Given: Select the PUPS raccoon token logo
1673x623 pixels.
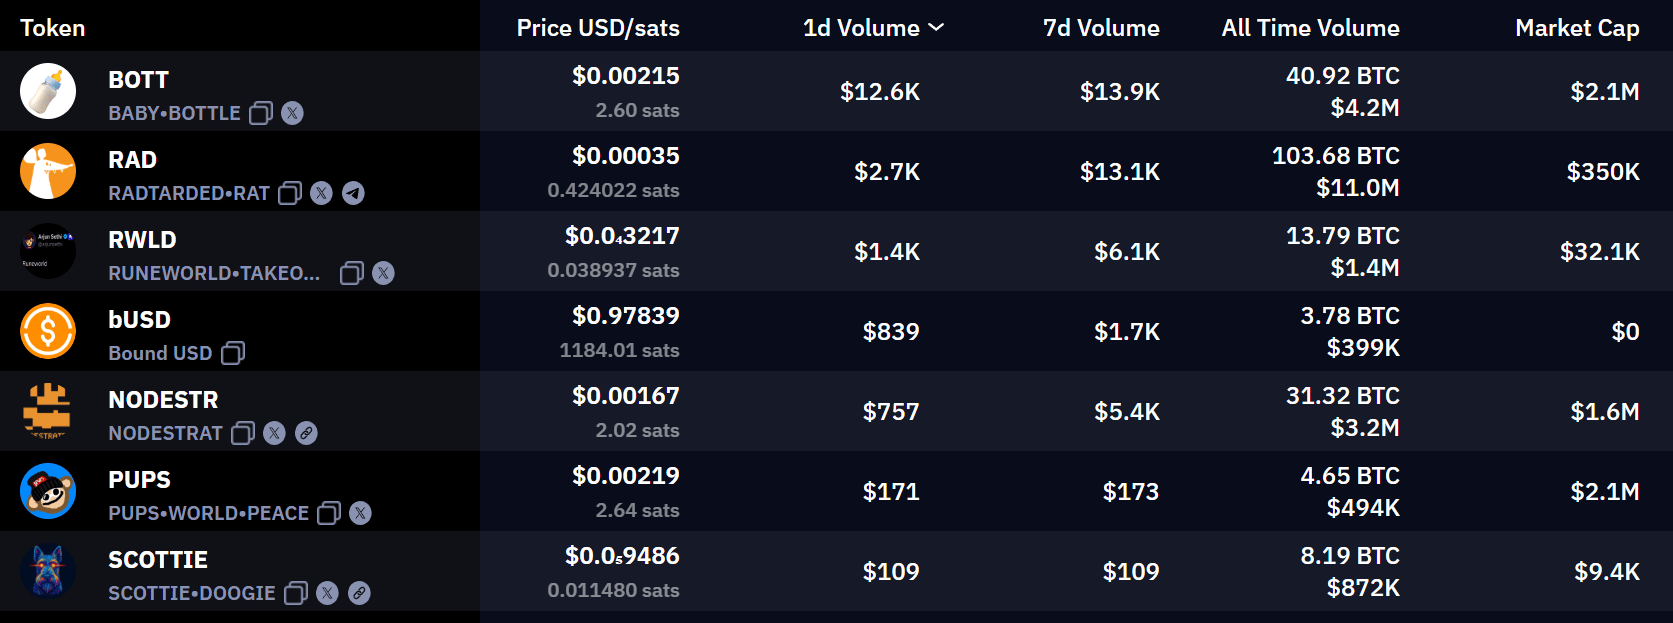Looking at the screenshot, I should point(48,491).
